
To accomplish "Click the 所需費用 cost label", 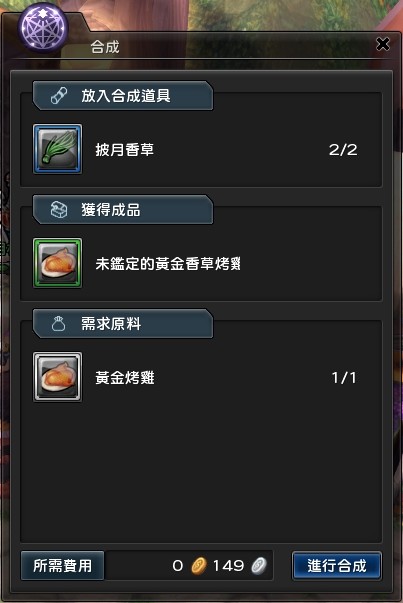I will pos(62,566).
